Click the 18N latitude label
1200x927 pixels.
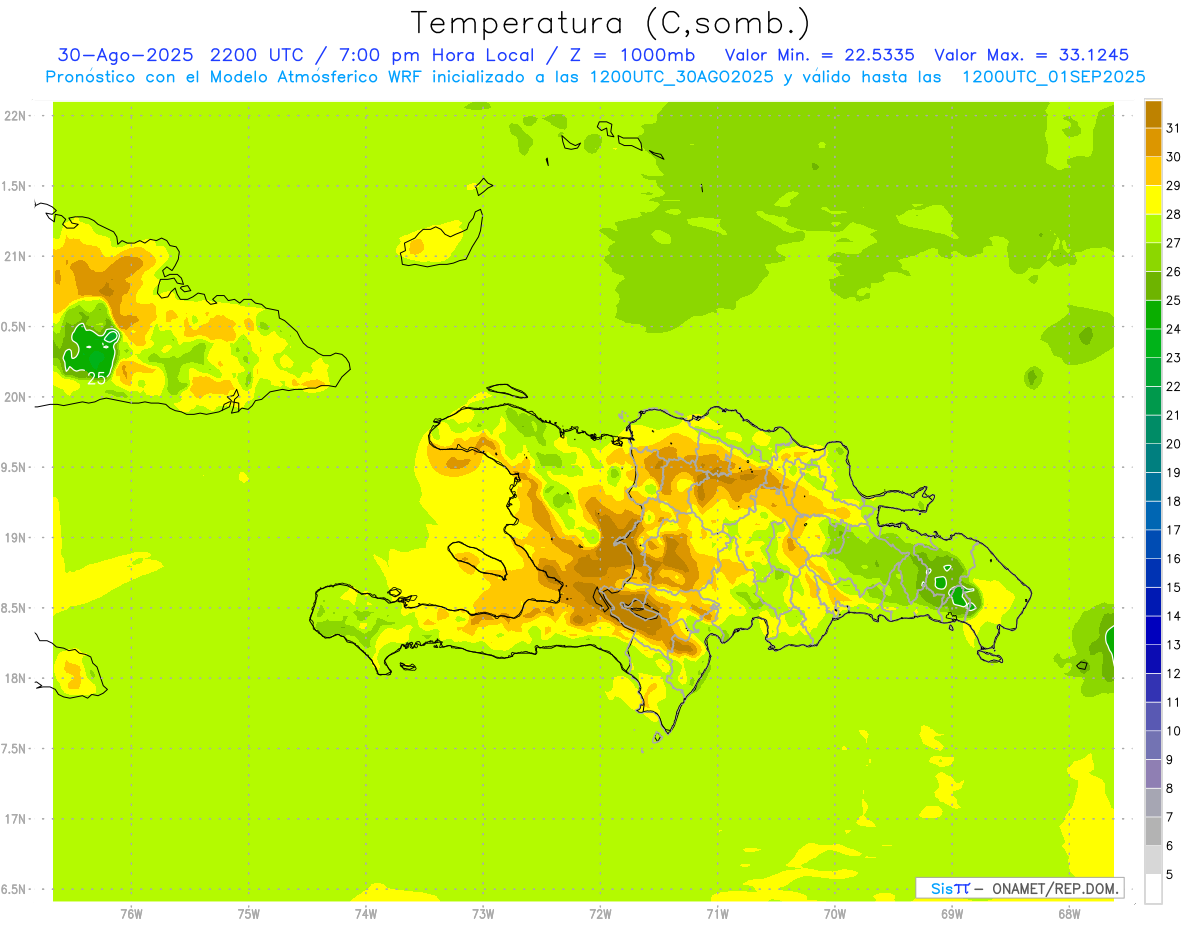coord(14,679)
